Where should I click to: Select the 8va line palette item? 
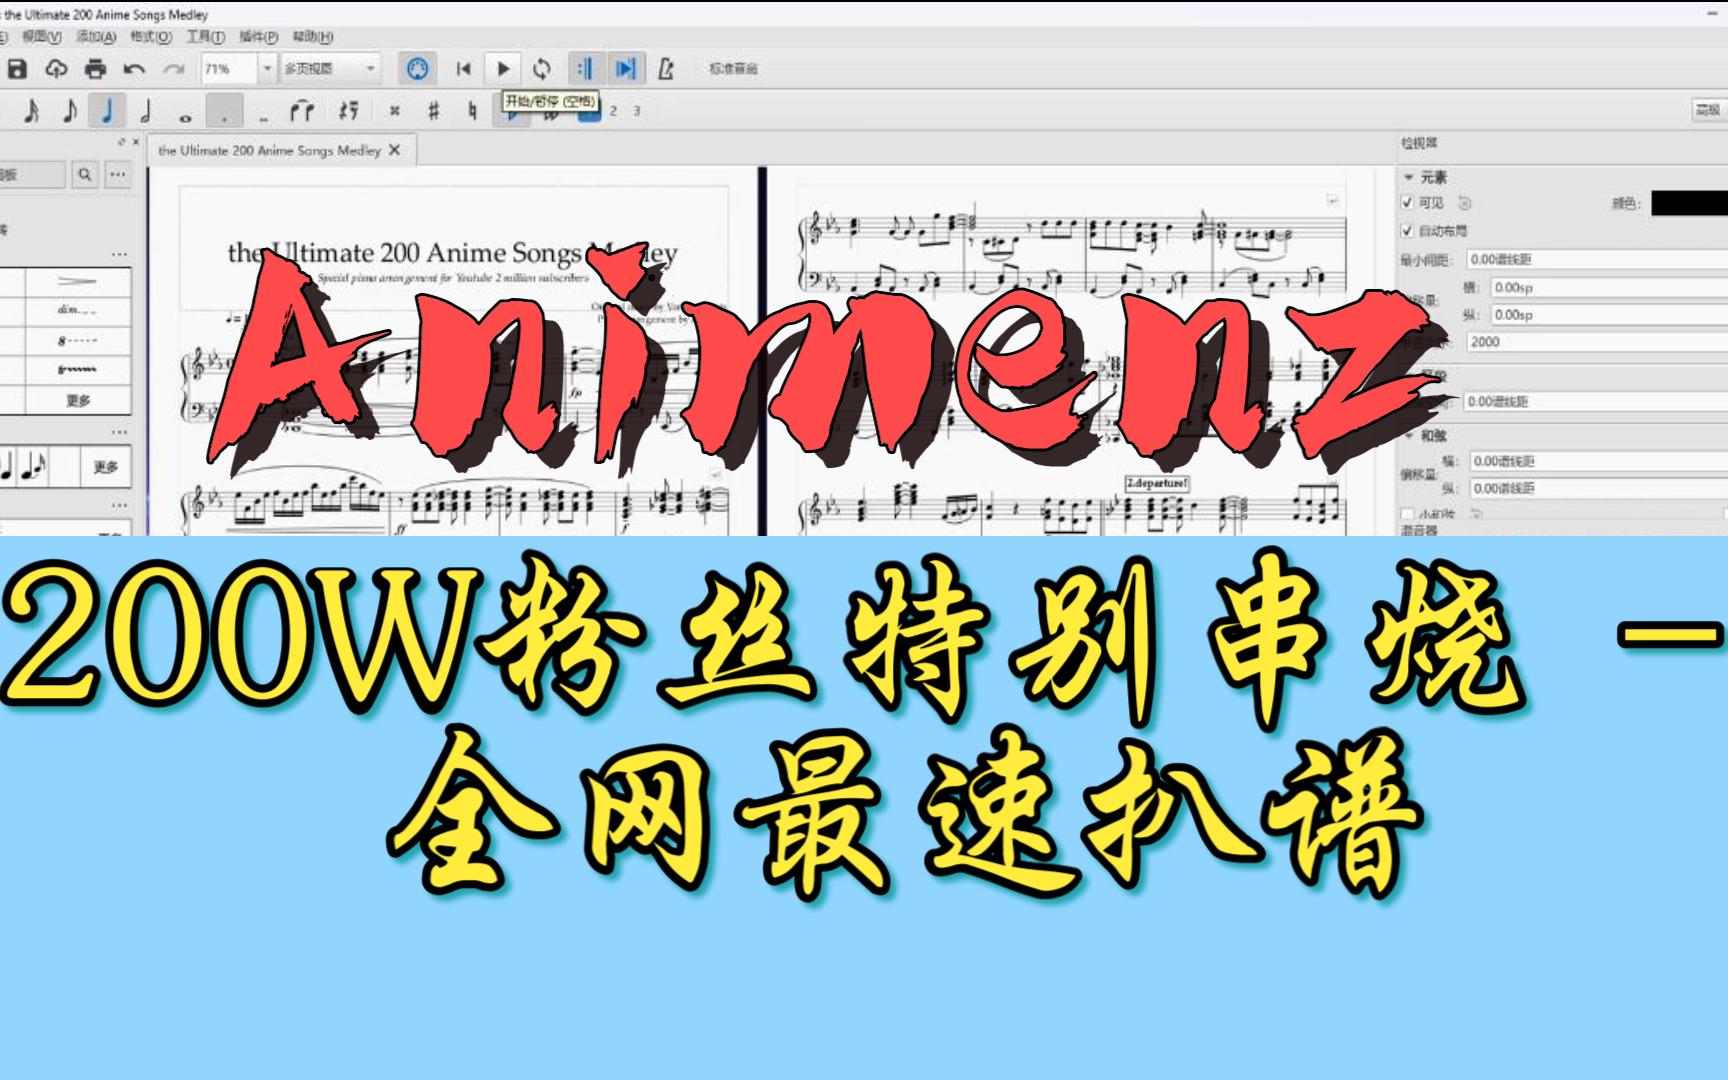77,341
